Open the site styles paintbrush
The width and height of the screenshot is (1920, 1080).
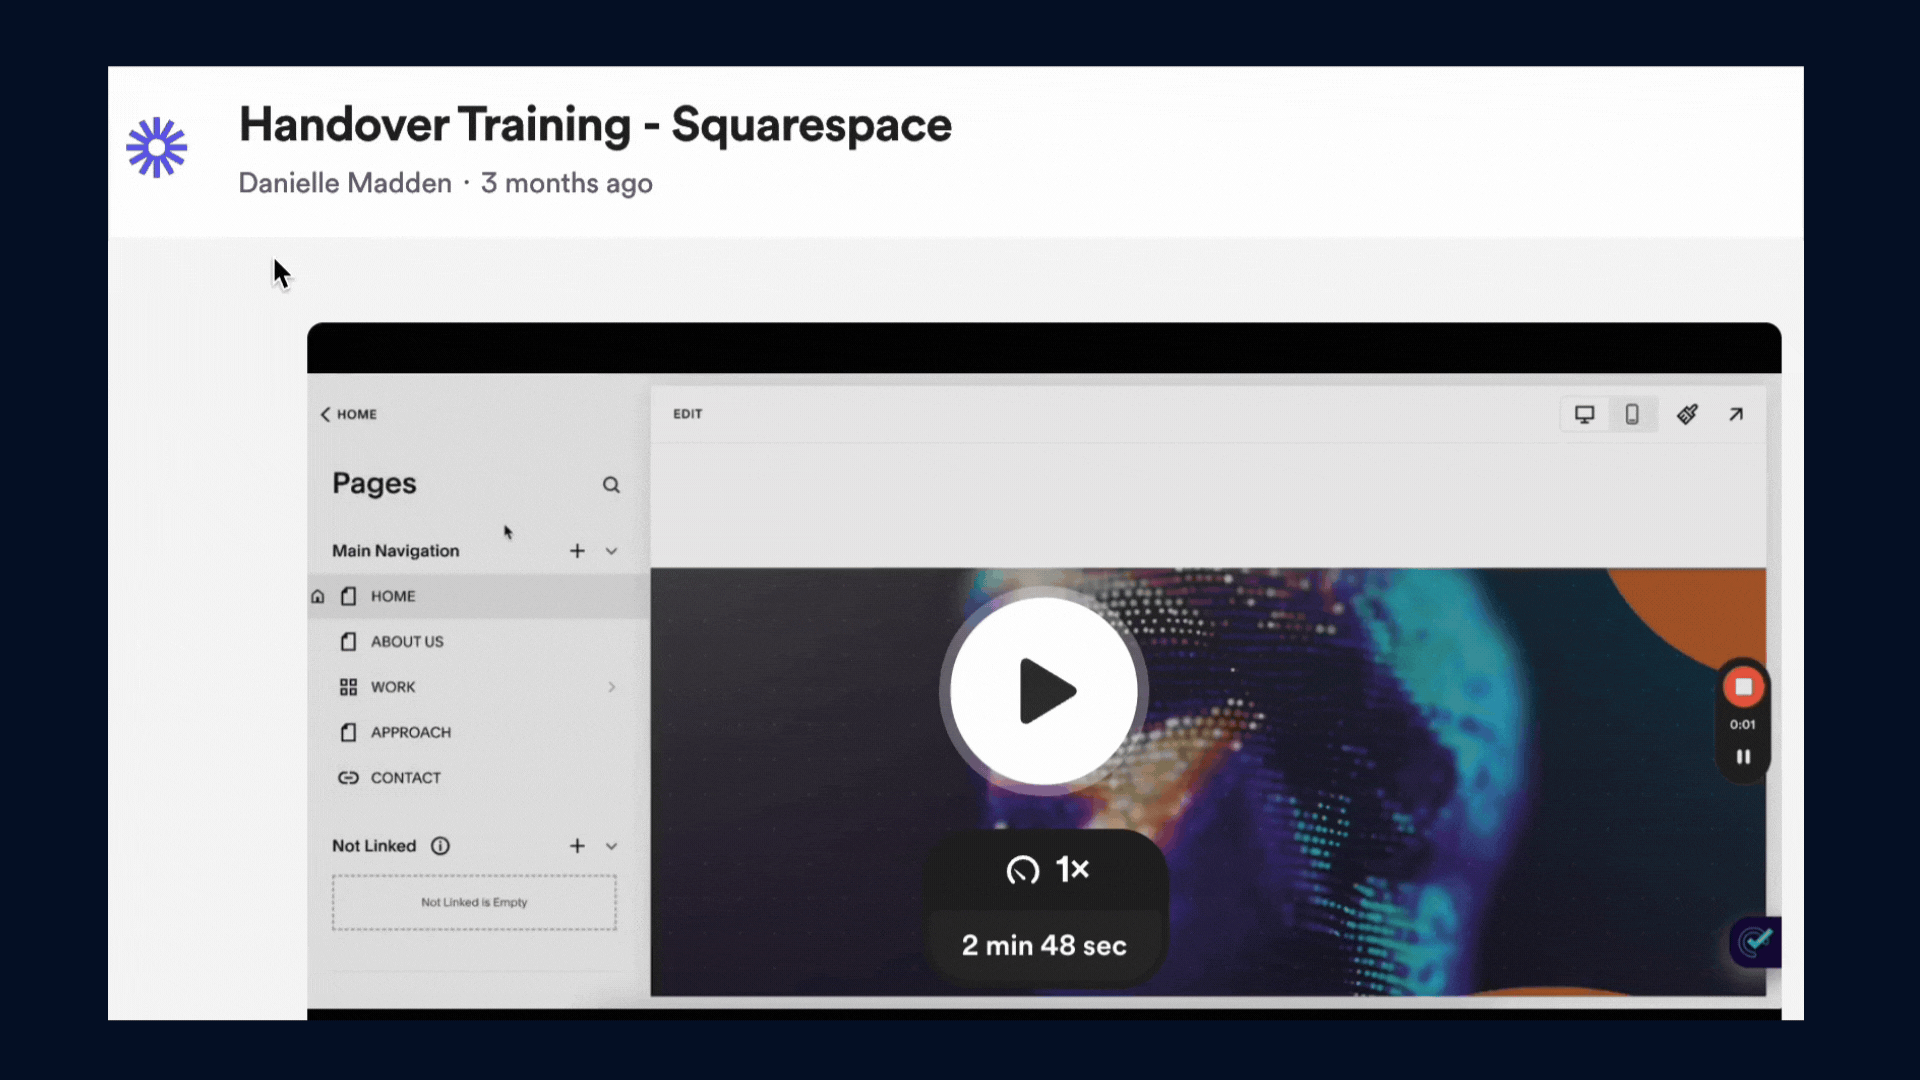click(x=1687, y=414)
